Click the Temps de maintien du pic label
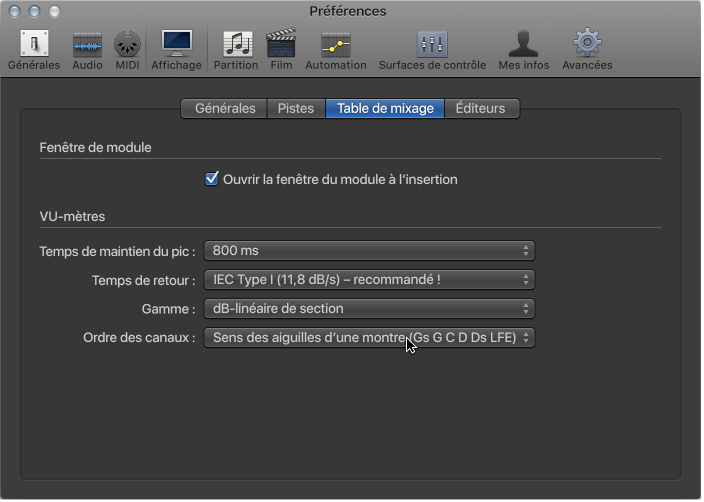The width and height of the screenshot is (704, 502). 117,251
